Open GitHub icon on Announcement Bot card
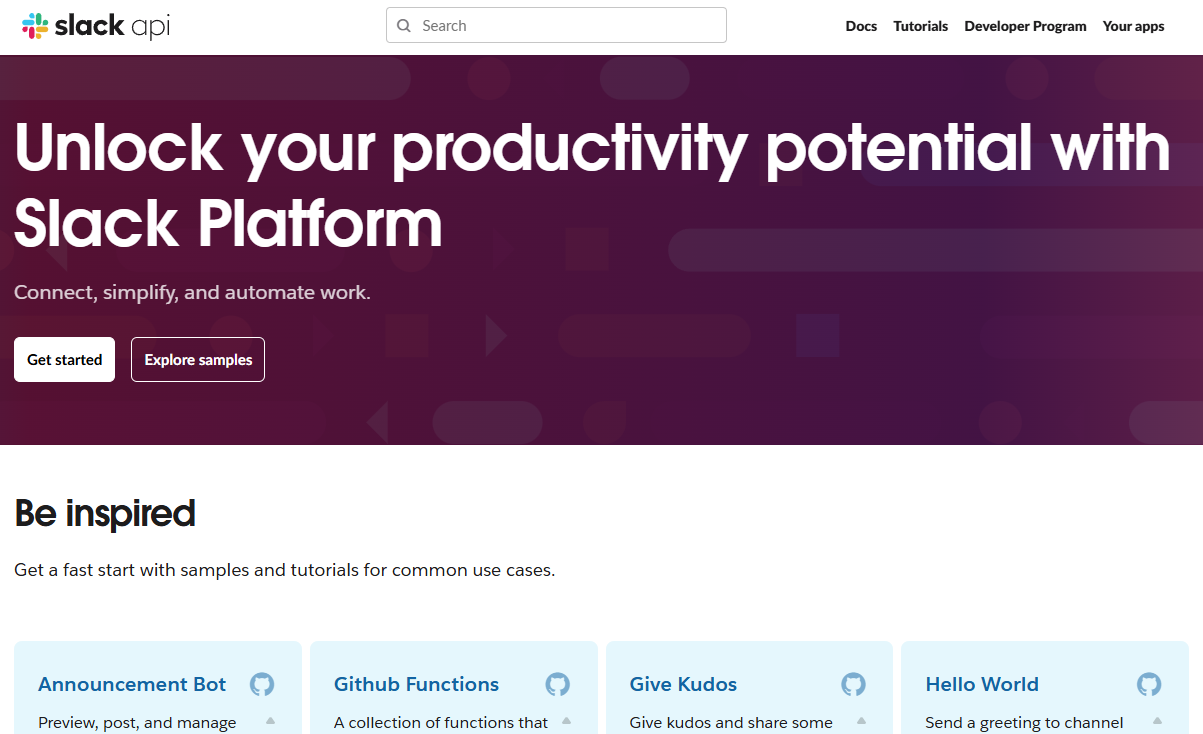The width and height of the screenshot is (1203, 734). click(262, 684)
